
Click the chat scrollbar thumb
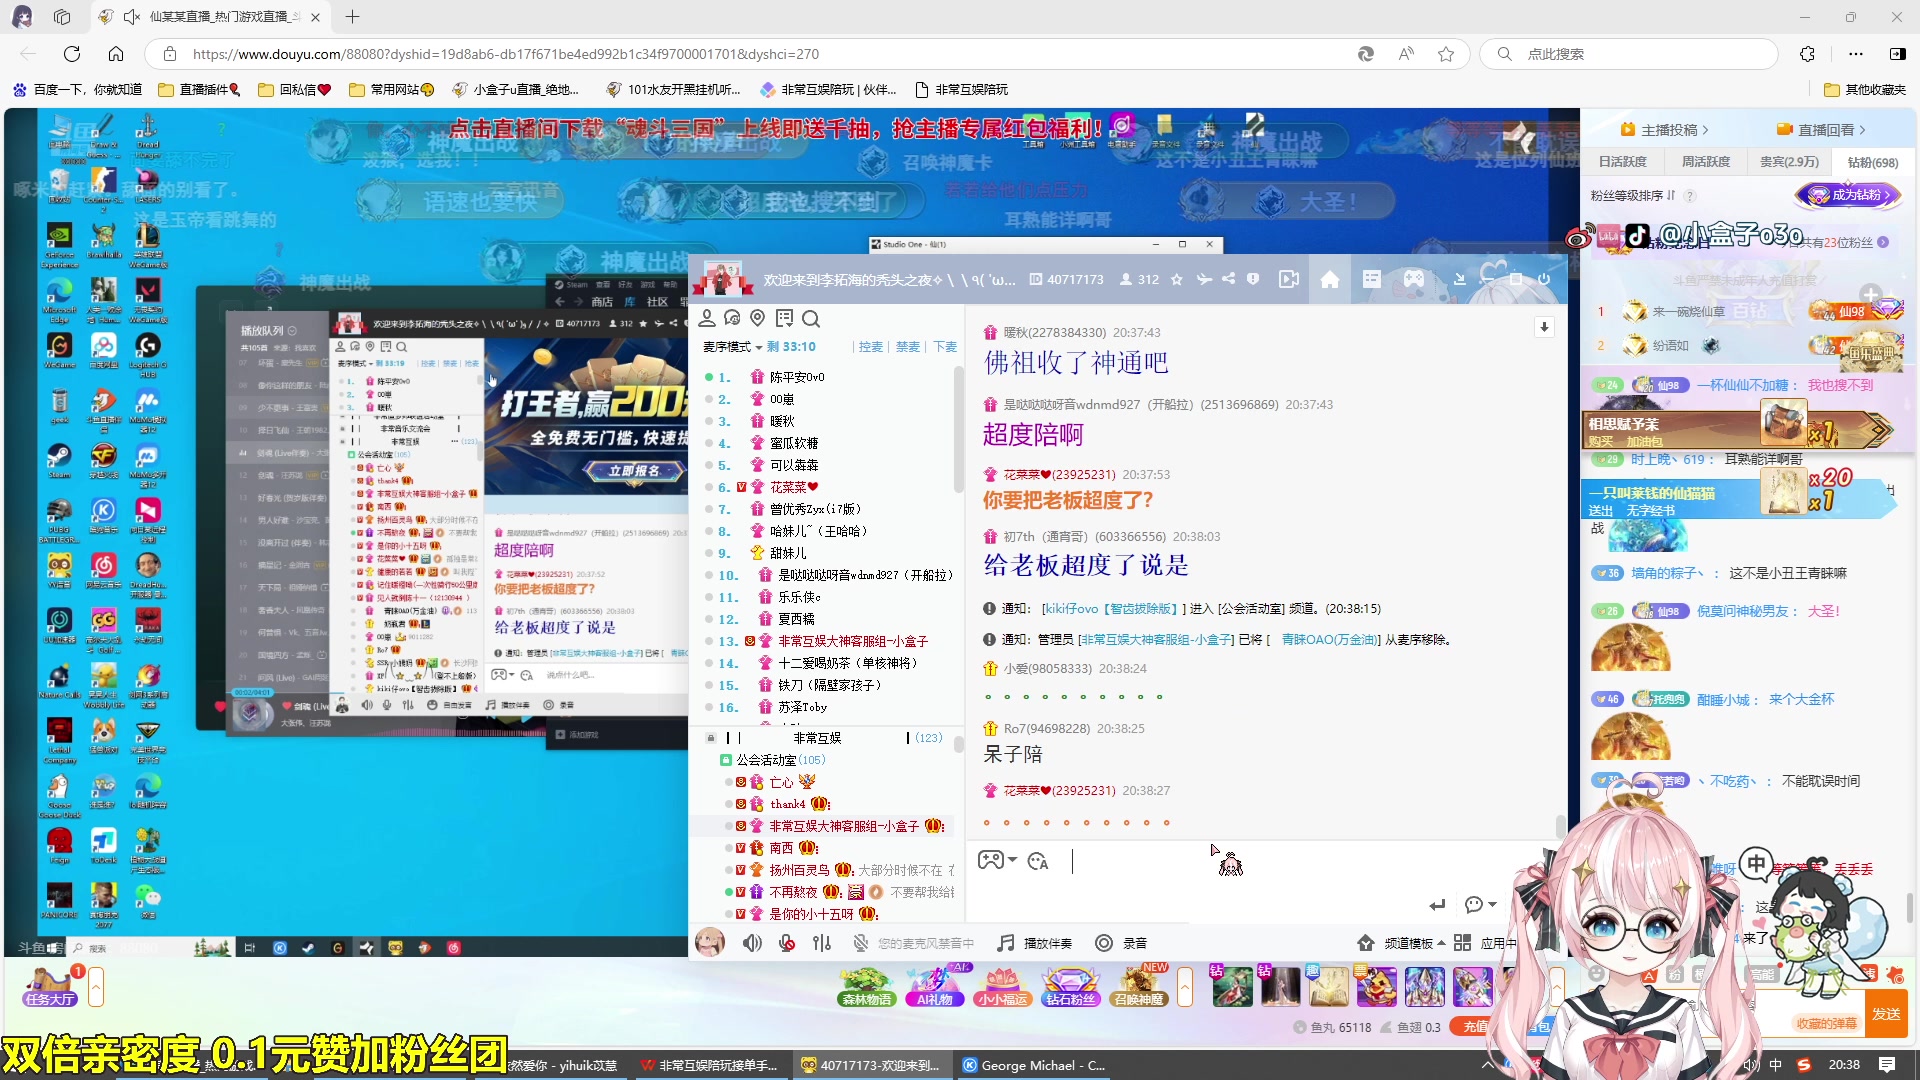(1560, 826)
